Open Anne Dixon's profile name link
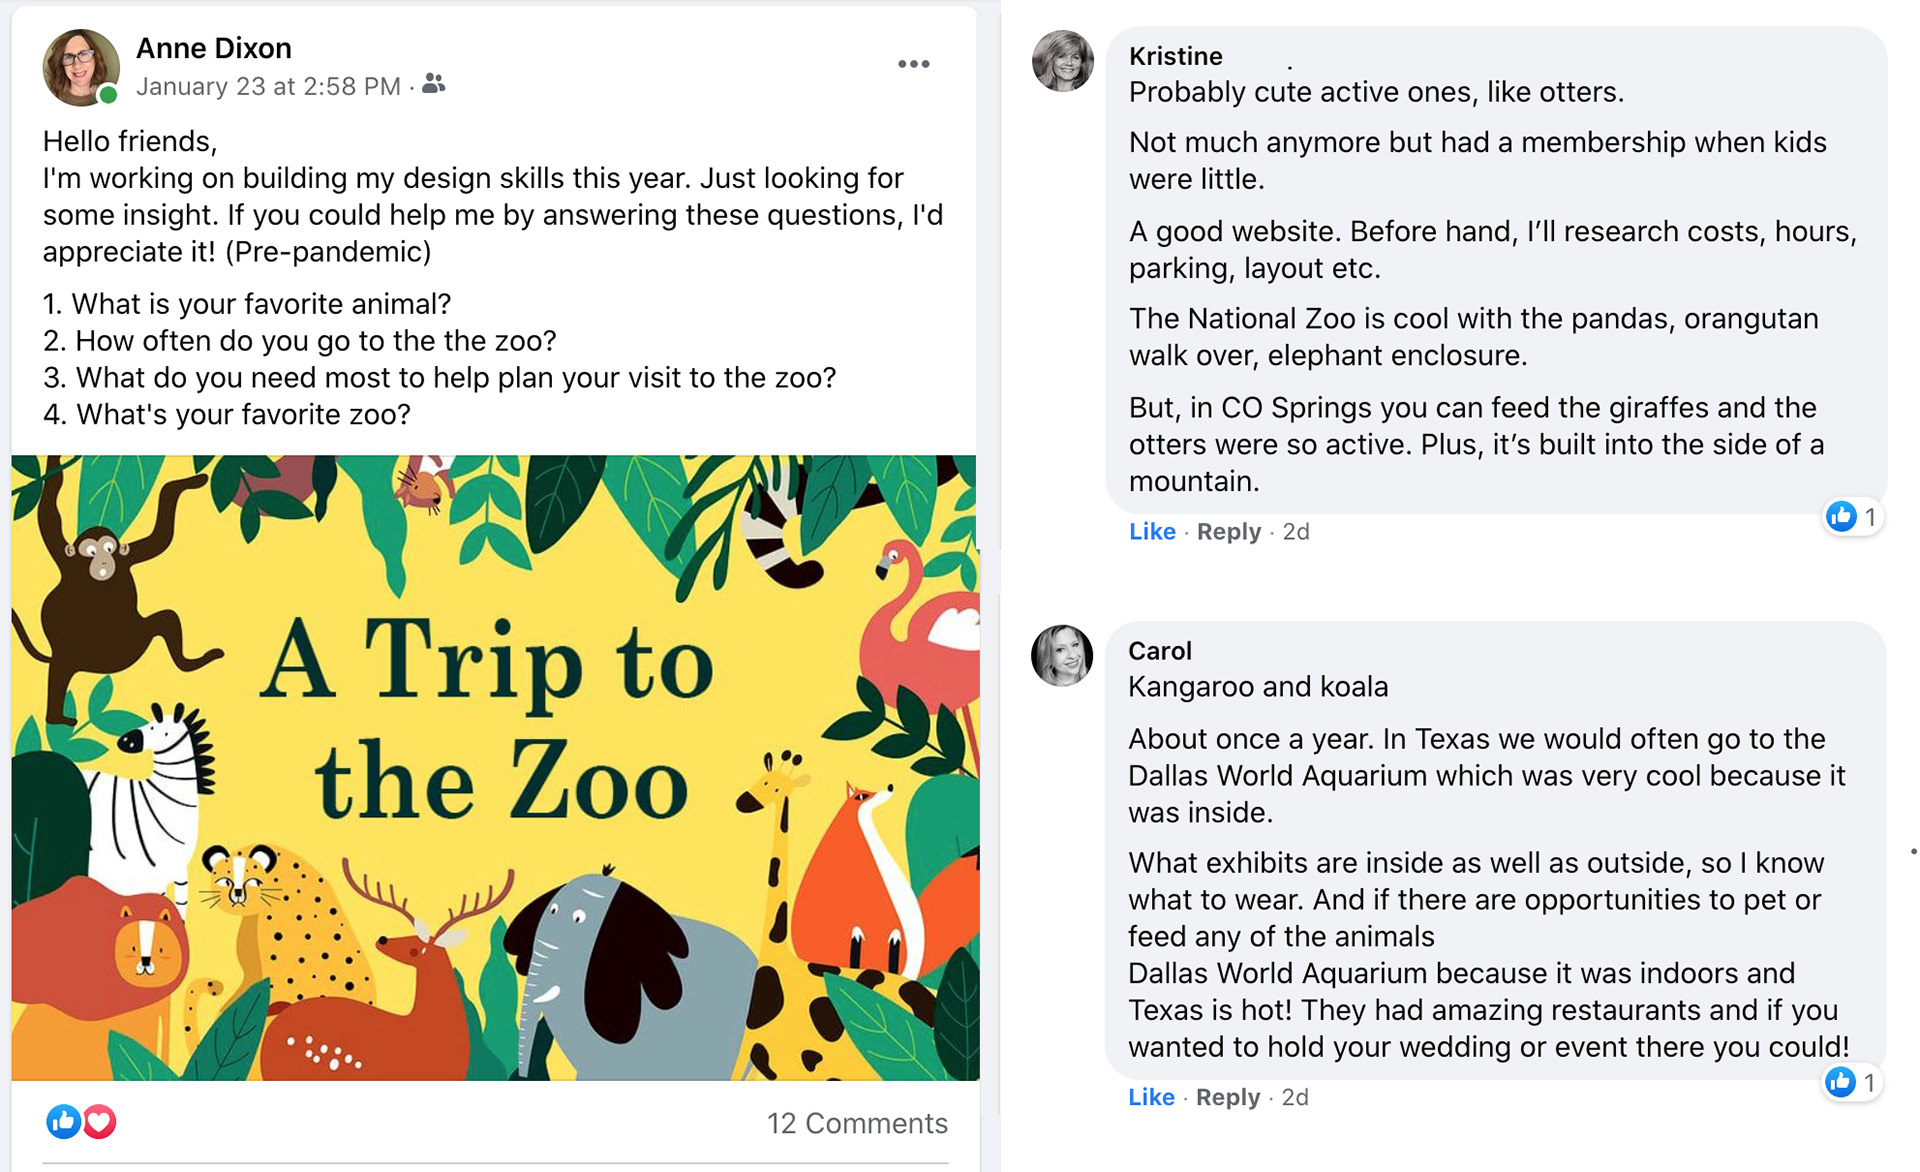1920x1172 pixels. tap(214, 48)
